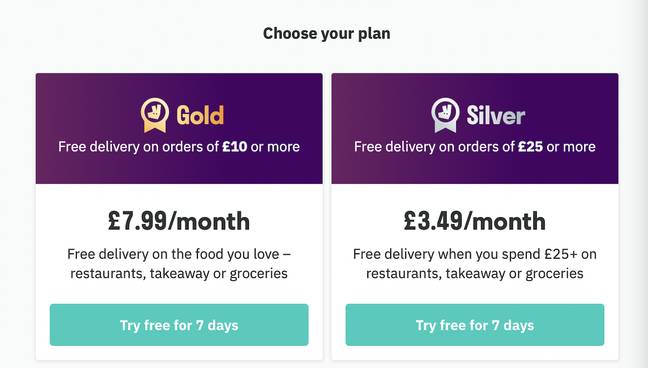This screenshot has width=648, height=368.
Task: Select the Gold plan title text
Action: pyautogui.click(x=200, y=115)
